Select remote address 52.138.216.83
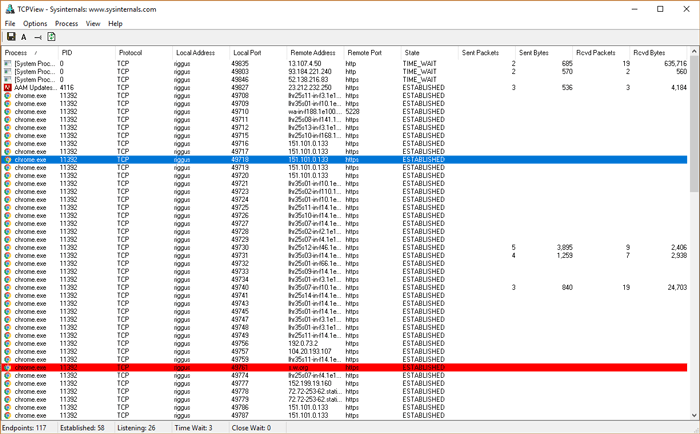 coord(308,79)
